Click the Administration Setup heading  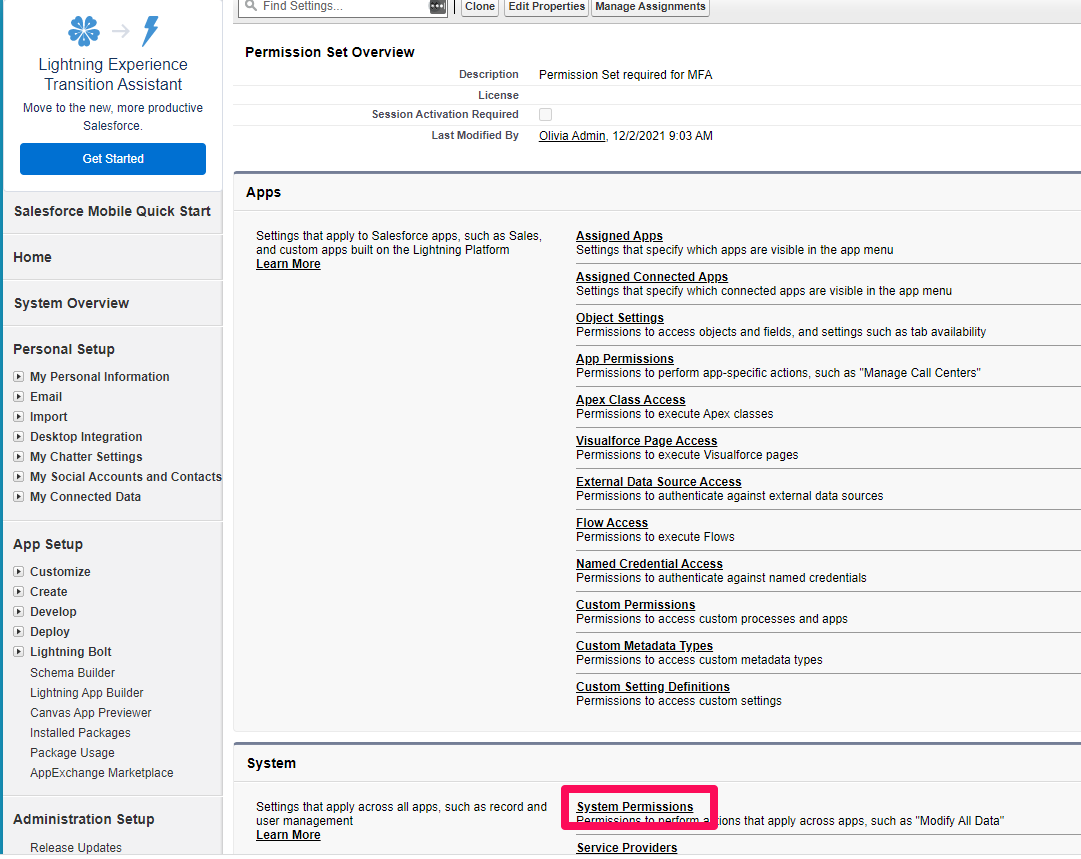[x=83, y=819]
